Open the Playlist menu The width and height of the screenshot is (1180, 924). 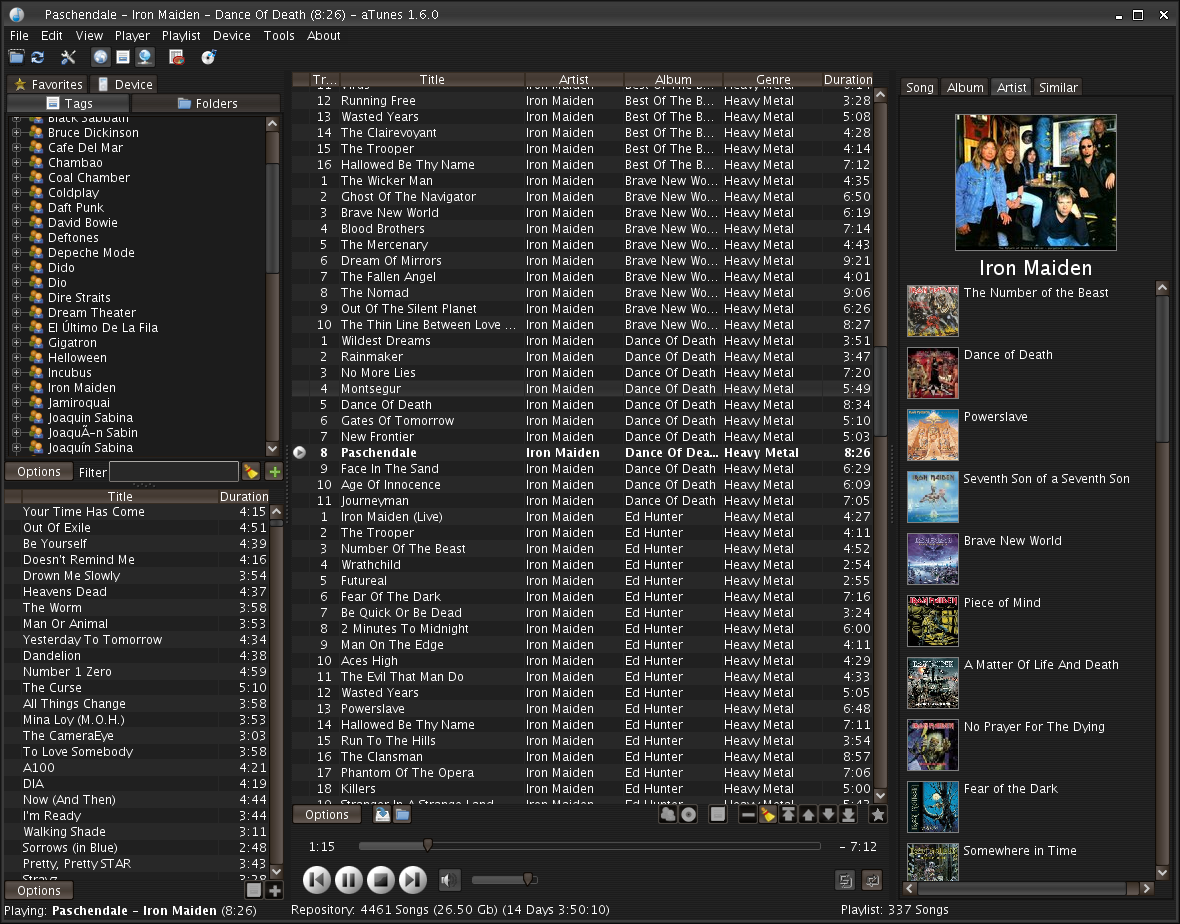point(181,36)
